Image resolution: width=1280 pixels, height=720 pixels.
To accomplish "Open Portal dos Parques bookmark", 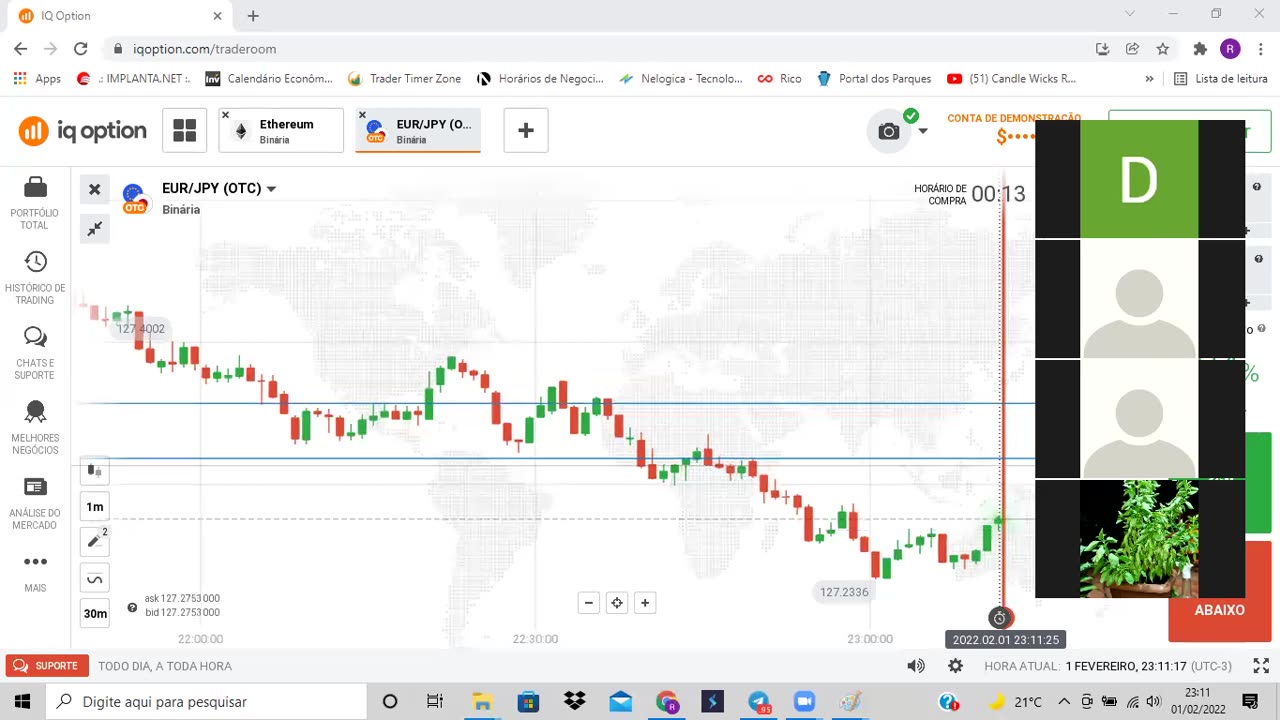I will click(874, 78).
